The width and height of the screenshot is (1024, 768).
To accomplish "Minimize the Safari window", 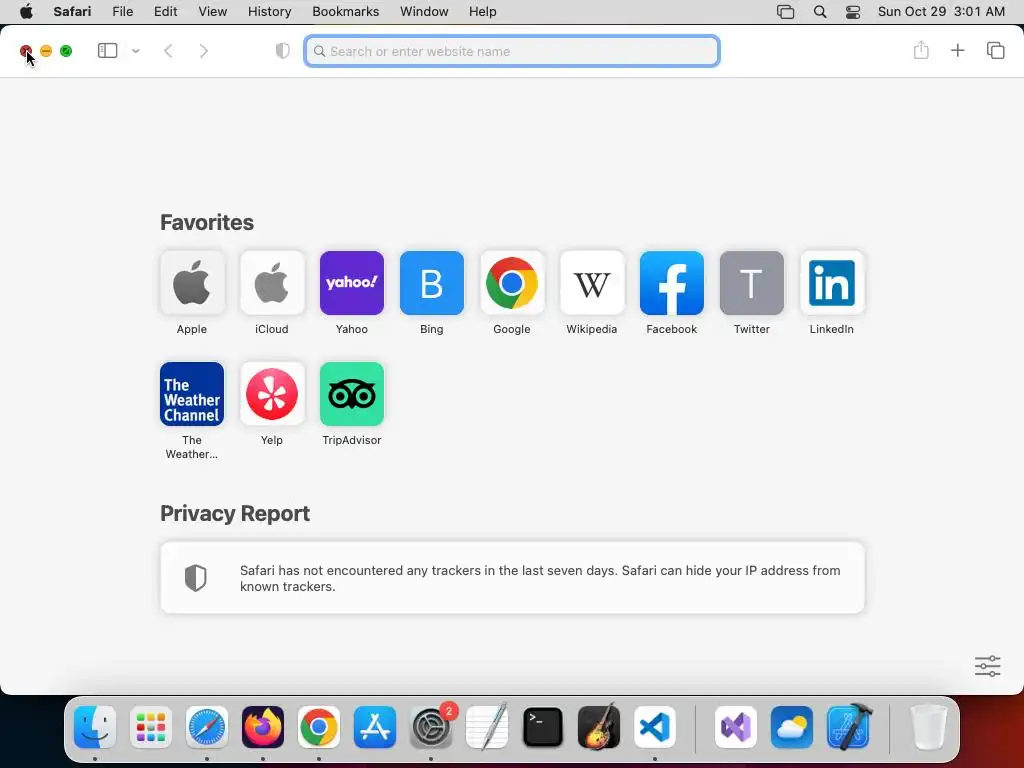I will pos(46,51).
